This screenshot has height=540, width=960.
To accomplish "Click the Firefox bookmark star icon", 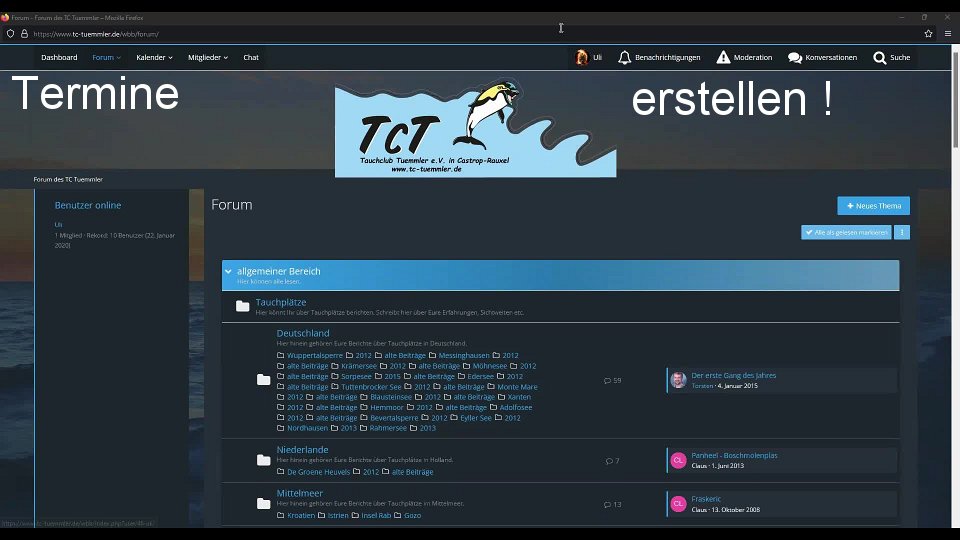I will [x=928, y=33].
